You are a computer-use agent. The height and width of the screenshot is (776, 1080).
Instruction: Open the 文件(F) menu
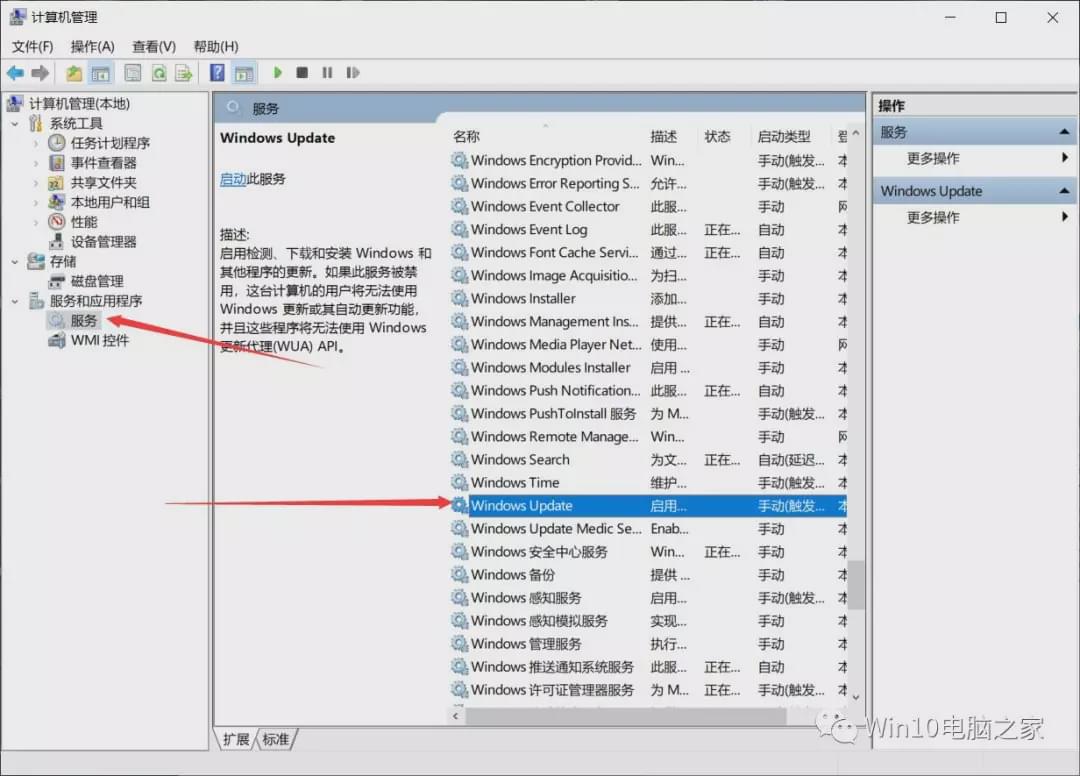32,46
